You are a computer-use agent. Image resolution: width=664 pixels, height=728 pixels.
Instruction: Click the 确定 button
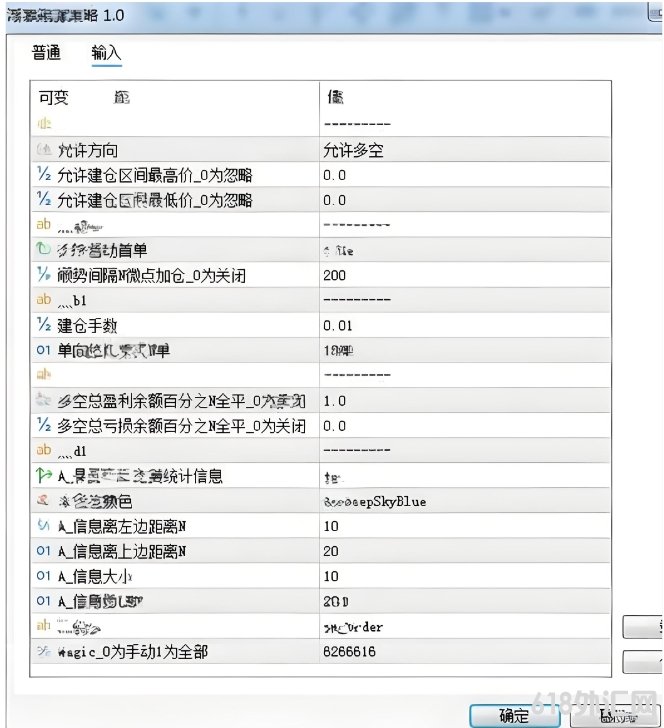(x=514, y=715)
